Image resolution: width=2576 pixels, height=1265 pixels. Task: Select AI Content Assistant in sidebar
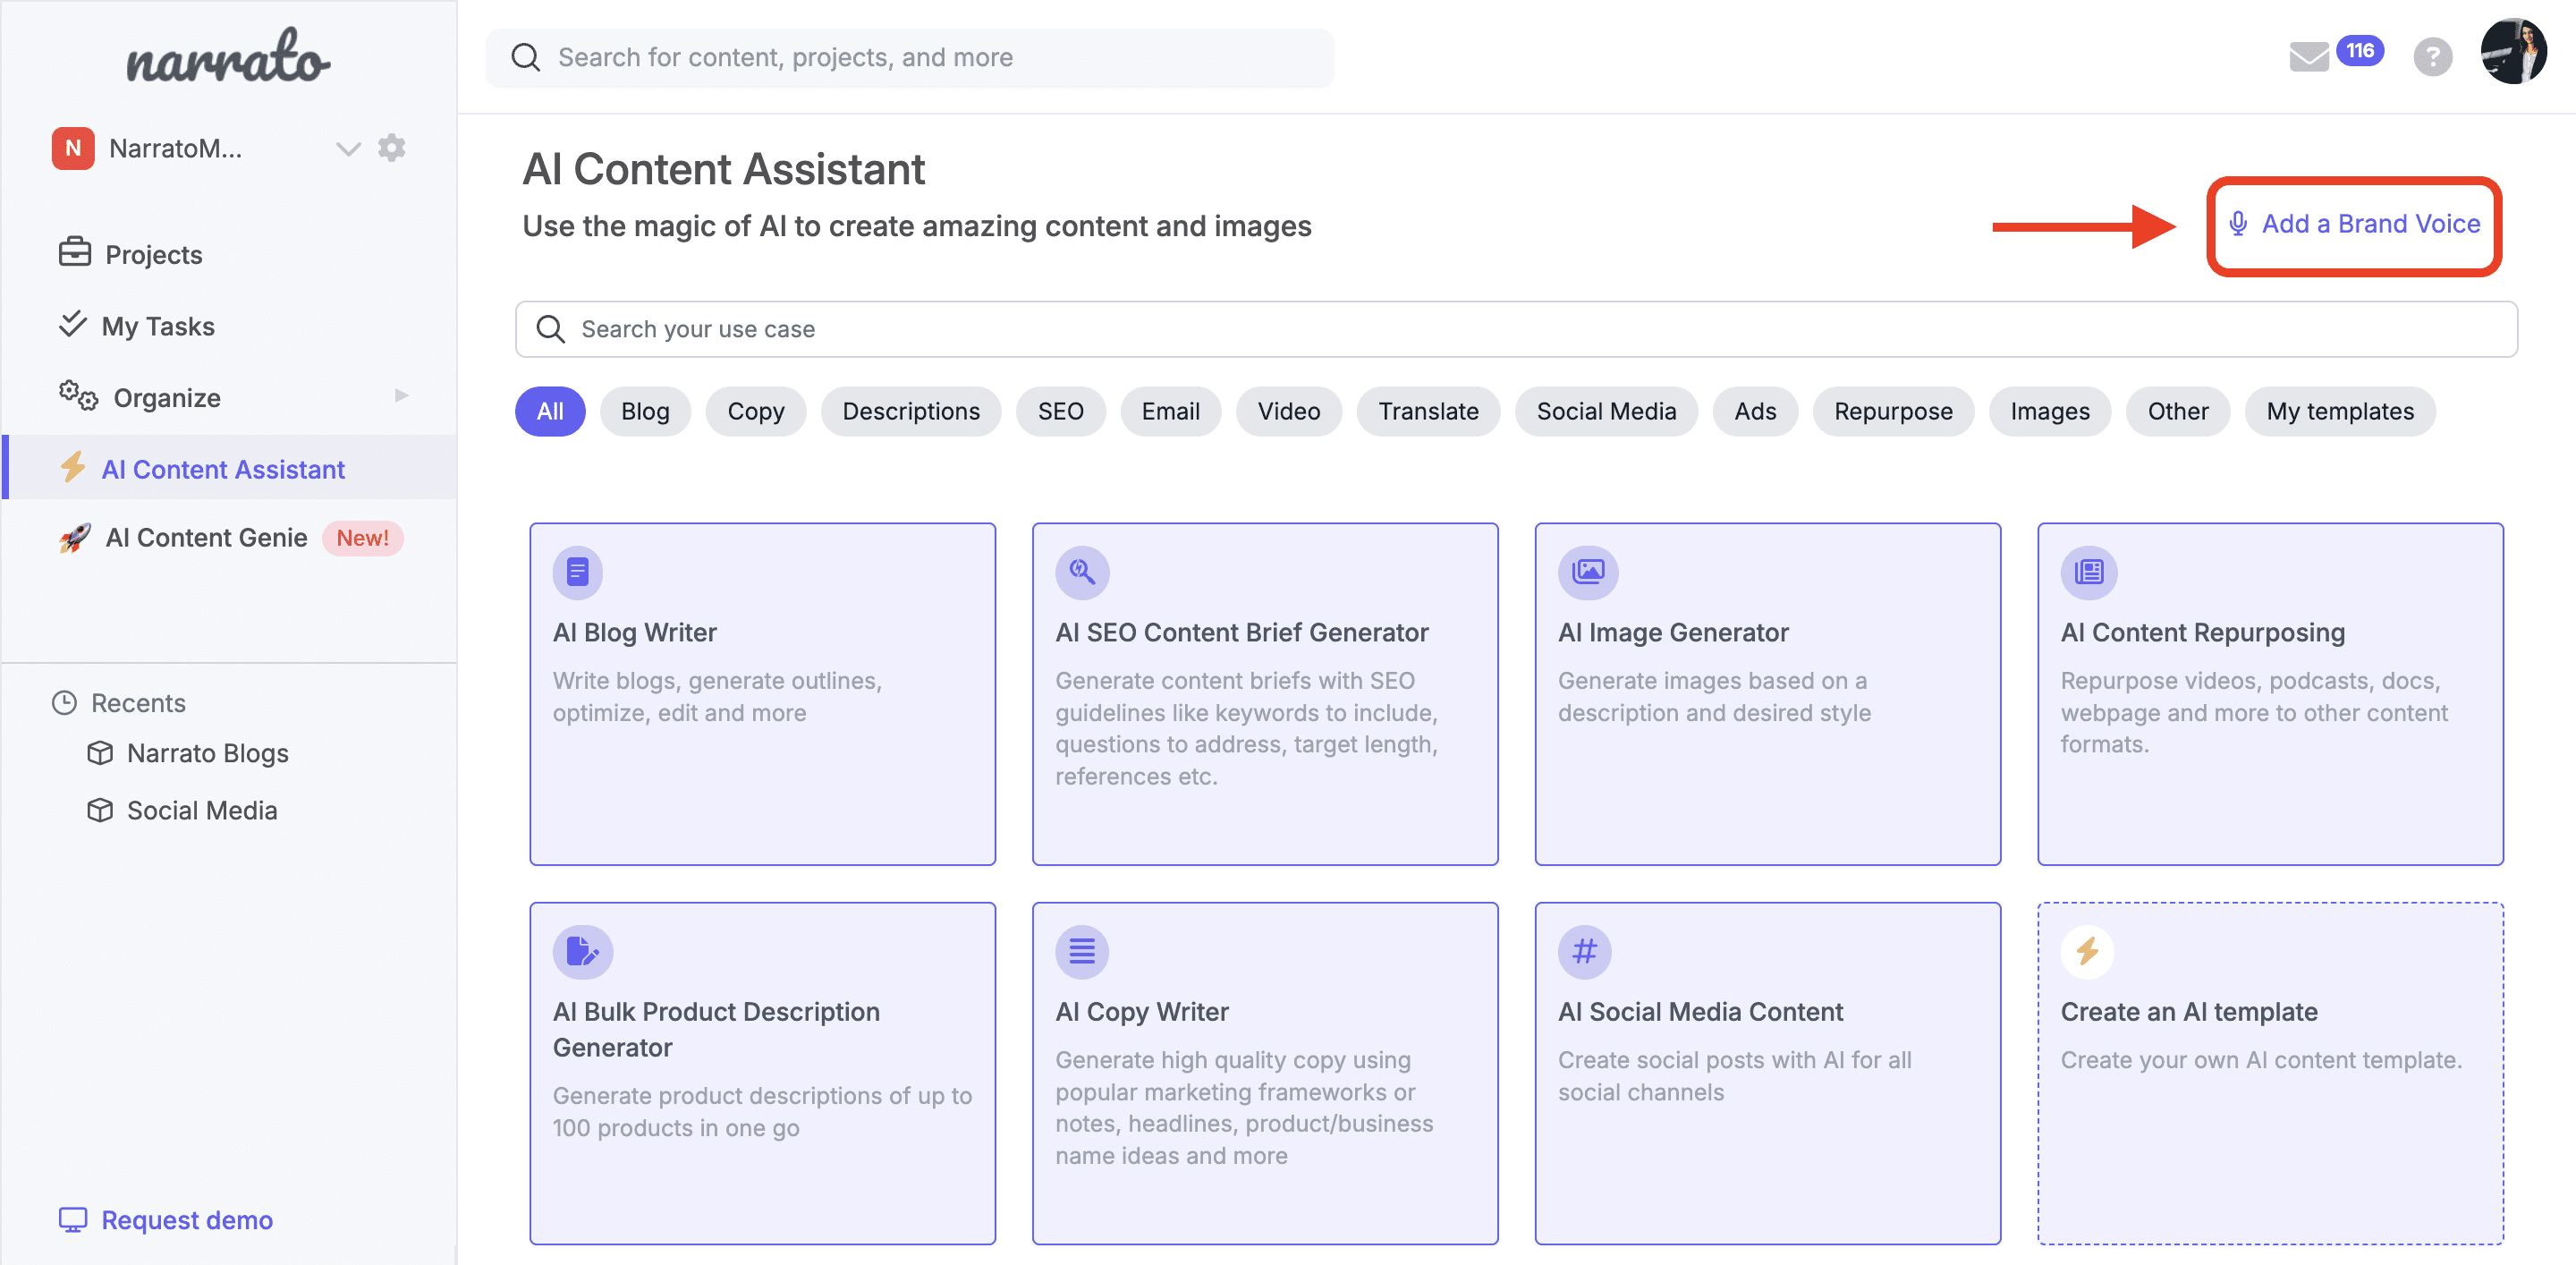coord(229,469)
